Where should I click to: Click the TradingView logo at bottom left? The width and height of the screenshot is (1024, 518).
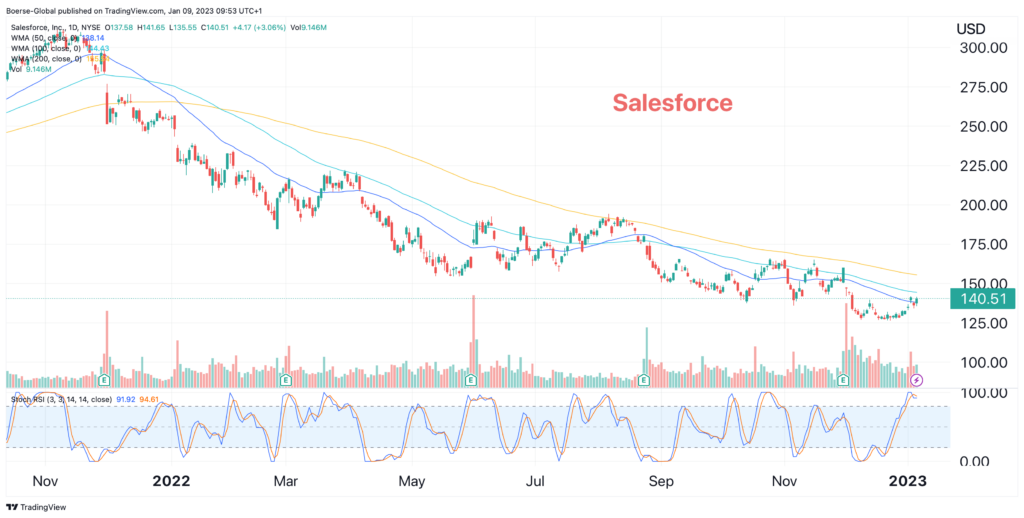point(36,508)
